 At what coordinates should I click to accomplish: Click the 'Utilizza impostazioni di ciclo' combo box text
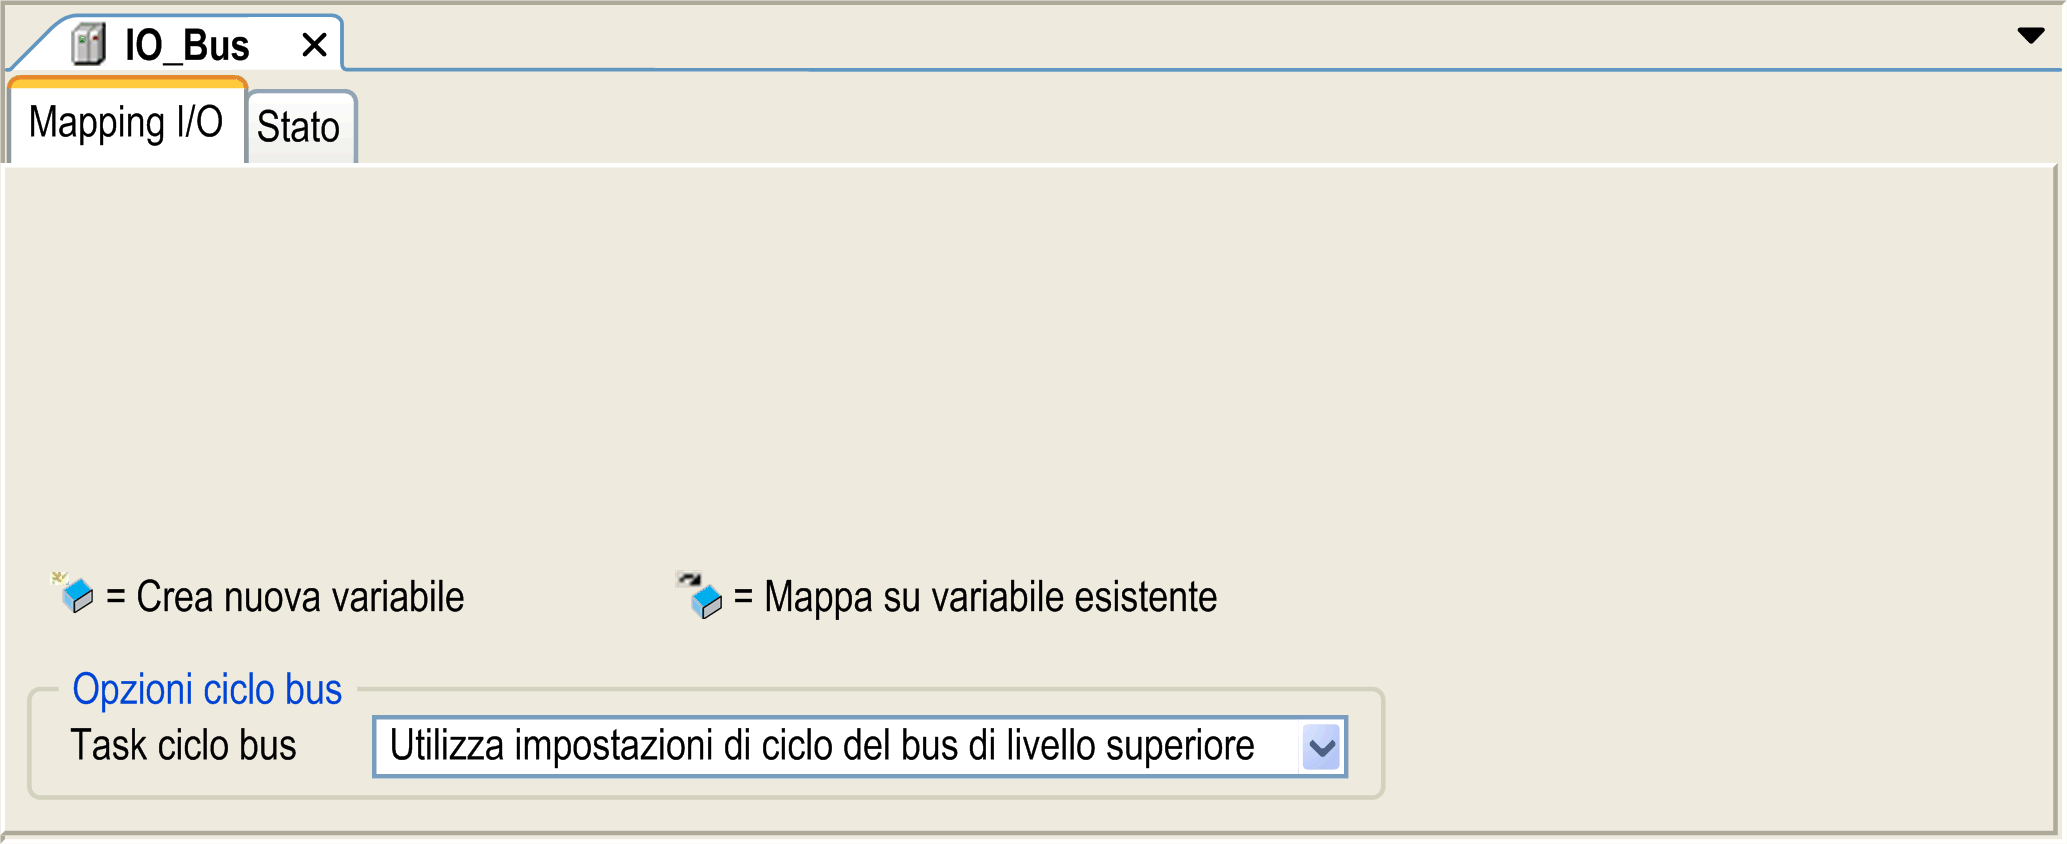(822, 747)
